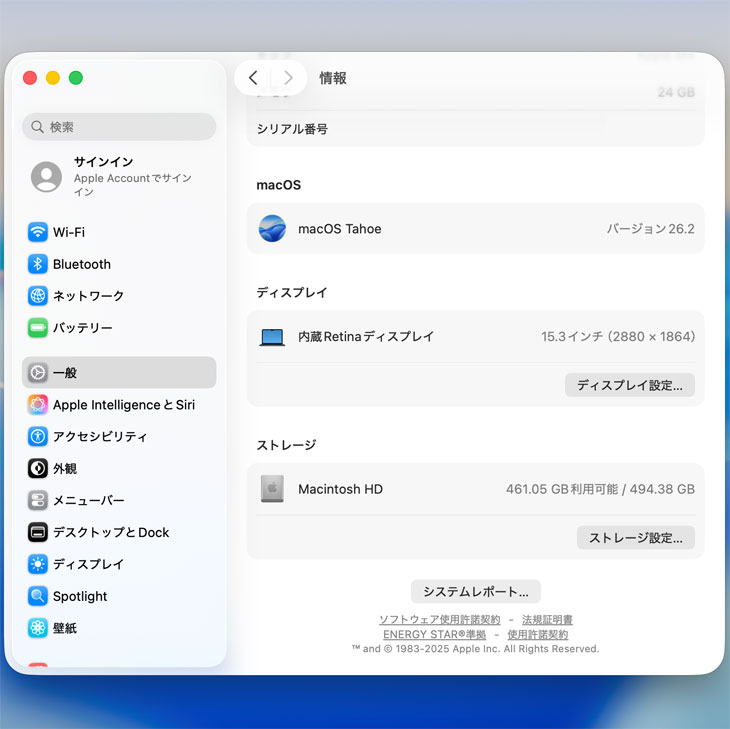This screenshot has height=729, width=730.
Task: Open ソフトウェア使用許諾契約 link
Action: 439,620
